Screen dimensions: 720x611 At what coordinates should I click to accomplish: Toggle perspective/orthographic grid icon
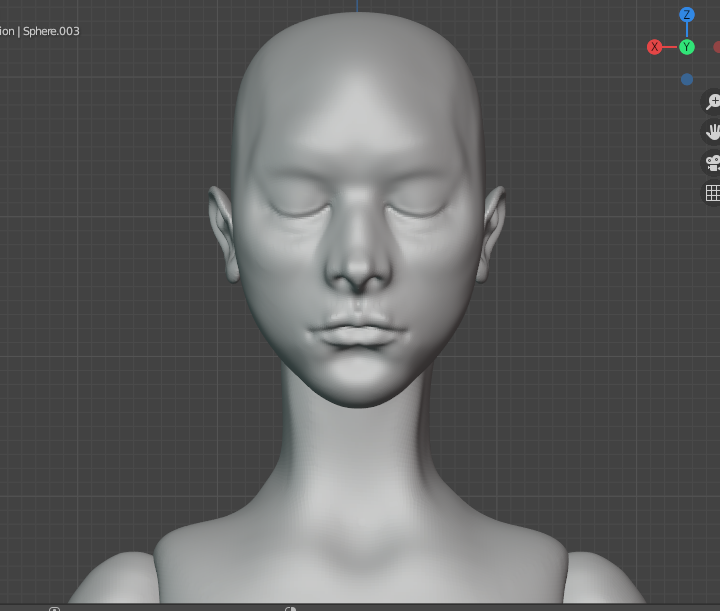[x=713, y=193]
